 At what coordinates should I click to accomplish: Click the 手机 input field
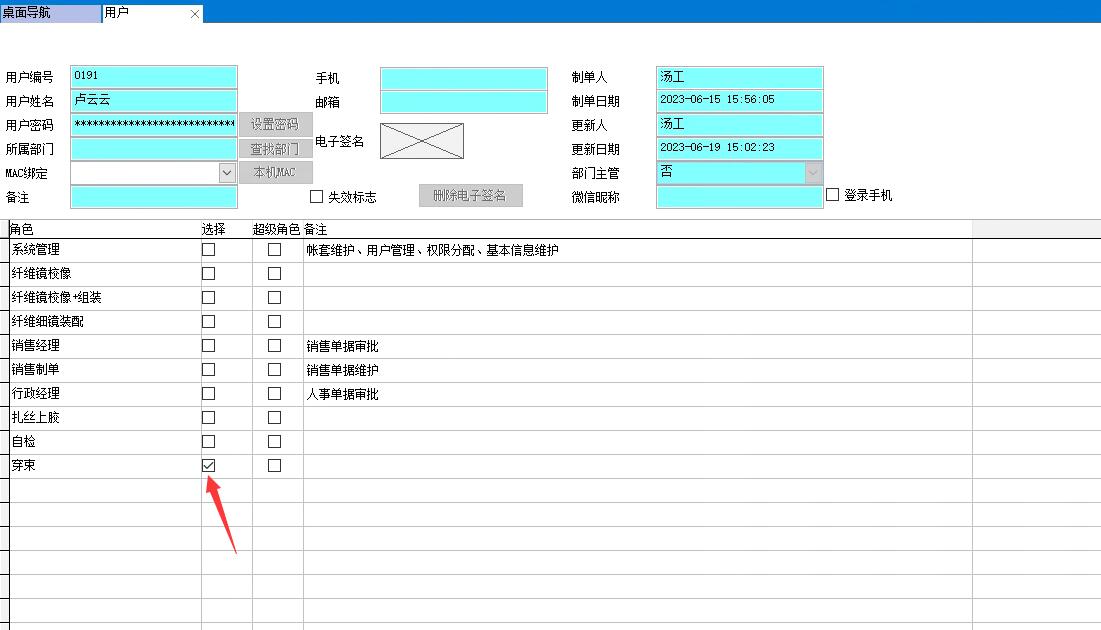(464, 78)
